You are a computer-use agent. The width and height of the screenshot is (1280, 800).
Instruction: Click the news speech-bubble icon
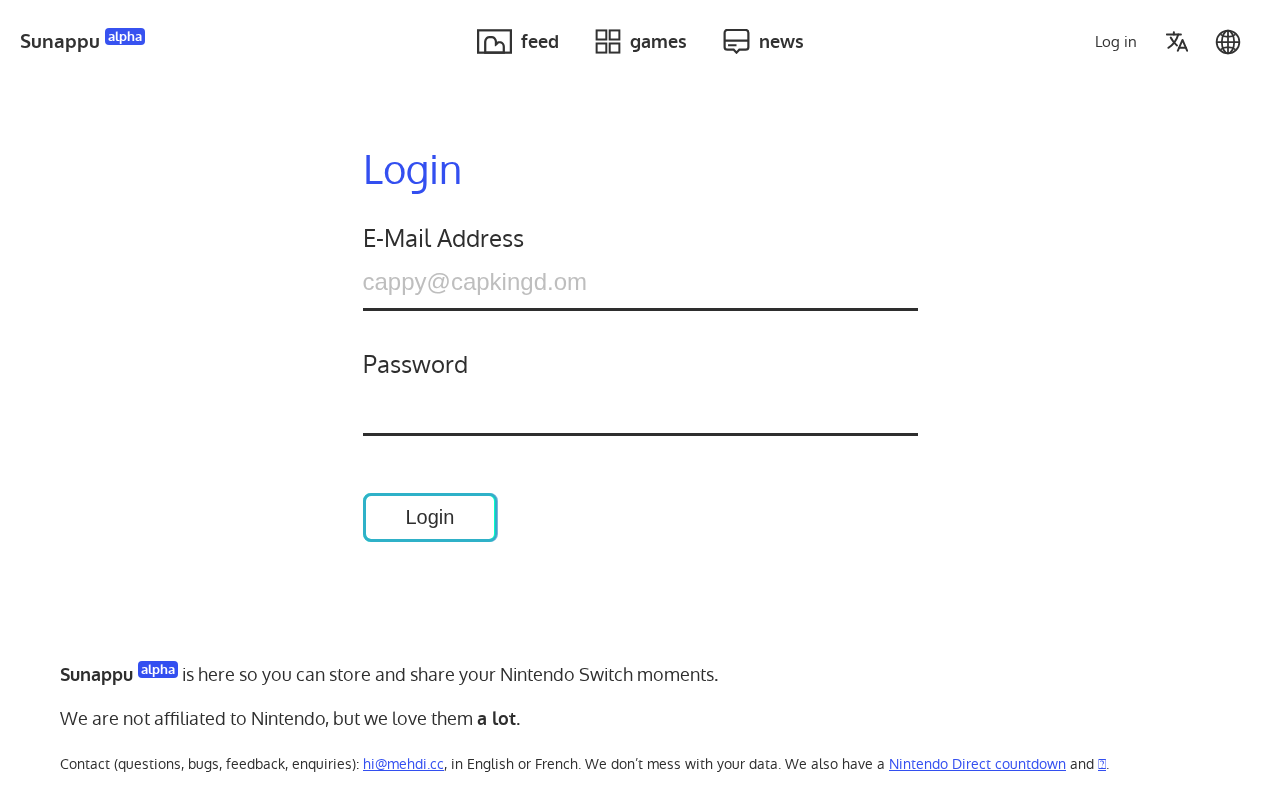click(x=736, y=42)
